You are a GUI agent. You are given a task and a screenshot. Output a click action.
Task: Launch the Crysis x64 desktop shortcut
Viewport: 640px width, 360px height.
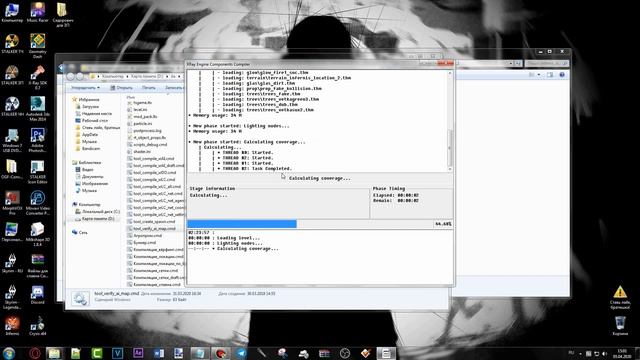pos(38,326)
